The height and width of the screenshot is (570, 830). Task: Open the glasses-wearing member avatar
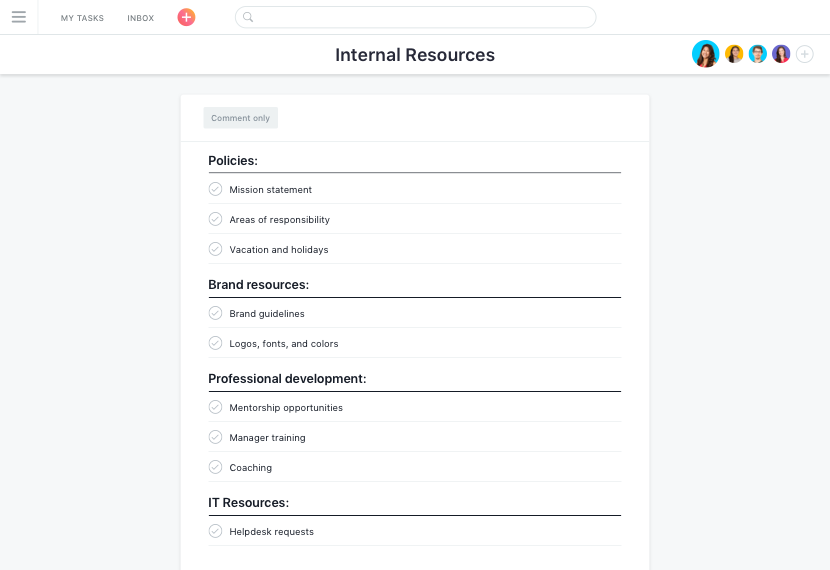click(x=757, y=54)
